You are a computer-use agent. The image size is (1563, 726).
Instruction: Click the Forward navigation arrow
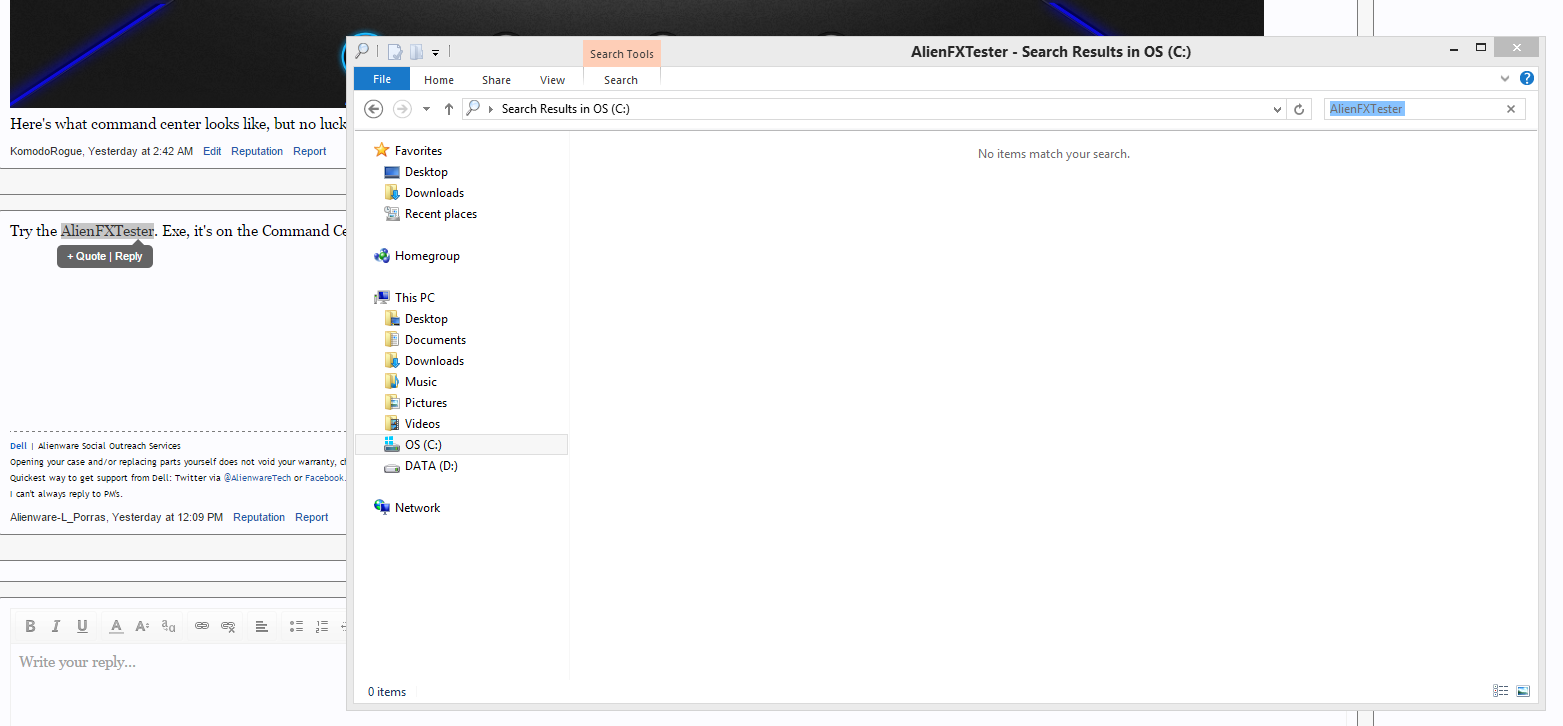(x=402, y=109)
